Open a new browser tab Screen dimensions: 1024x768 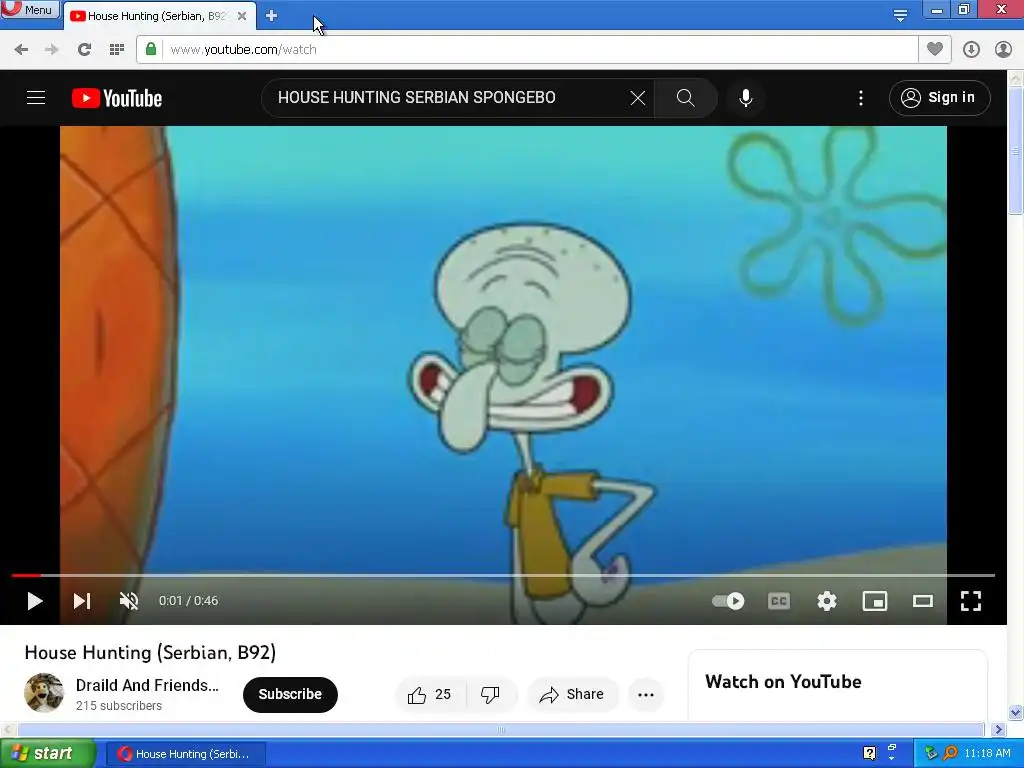pos(272,16)
